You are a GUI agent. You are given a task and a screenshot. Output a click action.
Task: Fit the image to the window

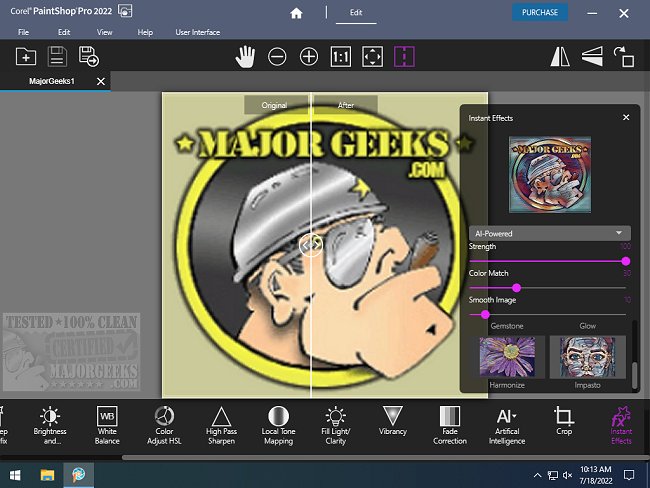click(372, 56)
